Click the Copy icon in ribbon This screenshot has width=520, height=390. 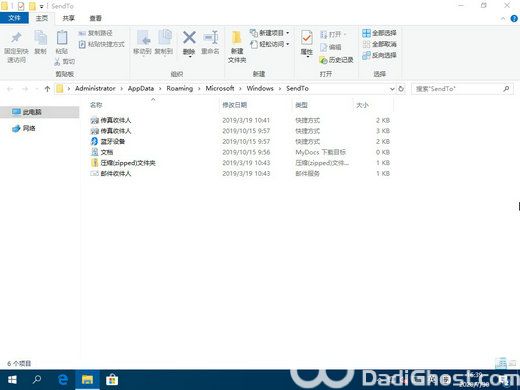[x=40, y=38]
